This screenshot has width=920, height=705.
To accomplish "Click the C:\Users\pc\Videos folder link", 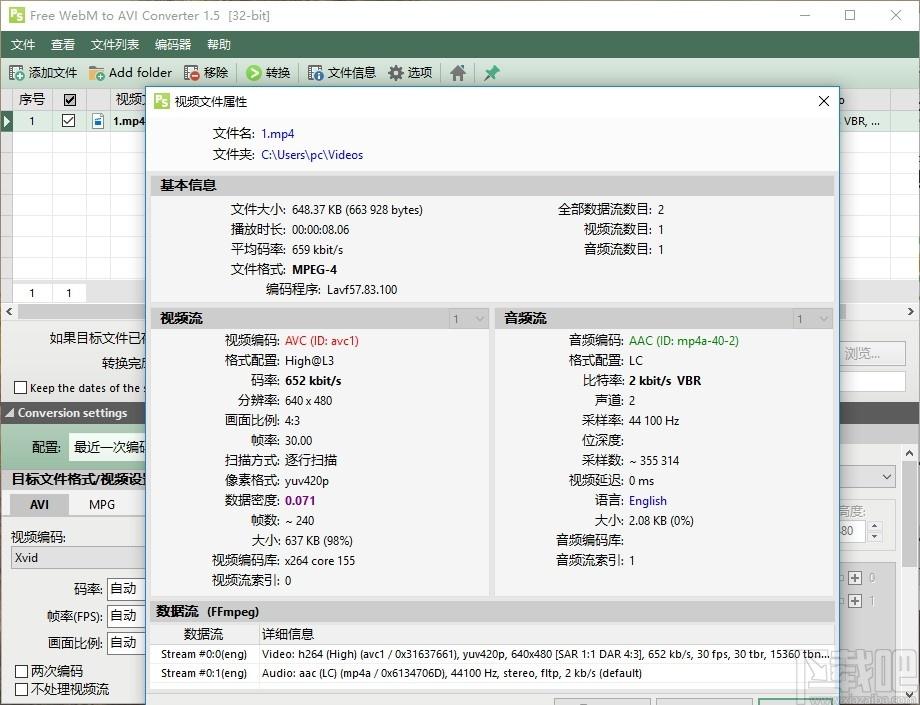I will pyautogui.click(x=312, y=155).
